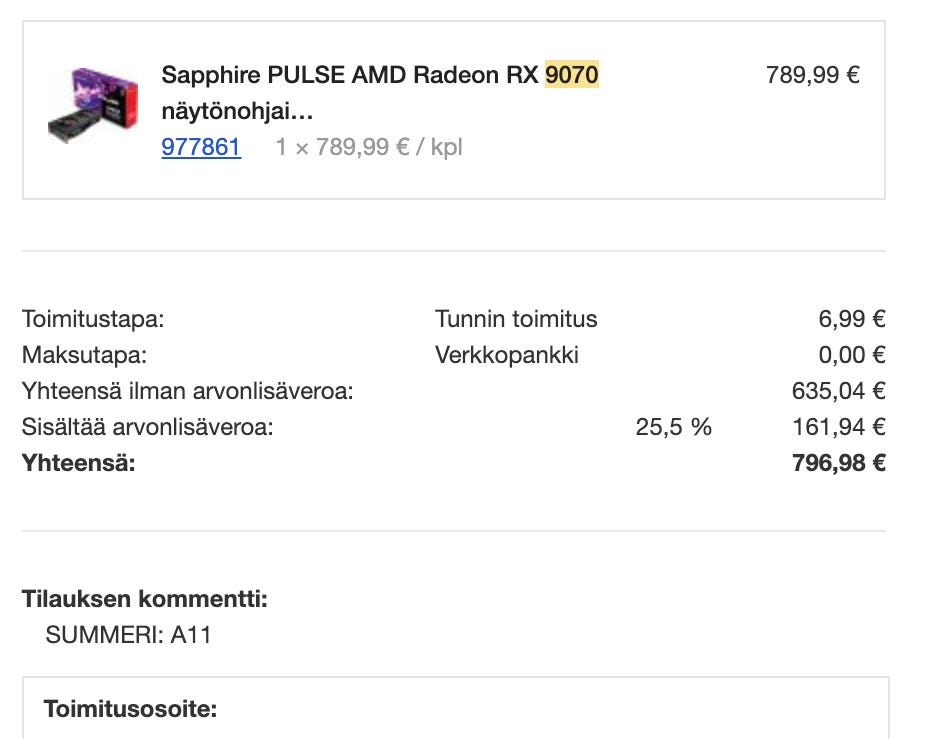The height and width of the screenshot is (739, 928).
Task: Click the "Maksutapa:" label
Action: pos(84,355)
